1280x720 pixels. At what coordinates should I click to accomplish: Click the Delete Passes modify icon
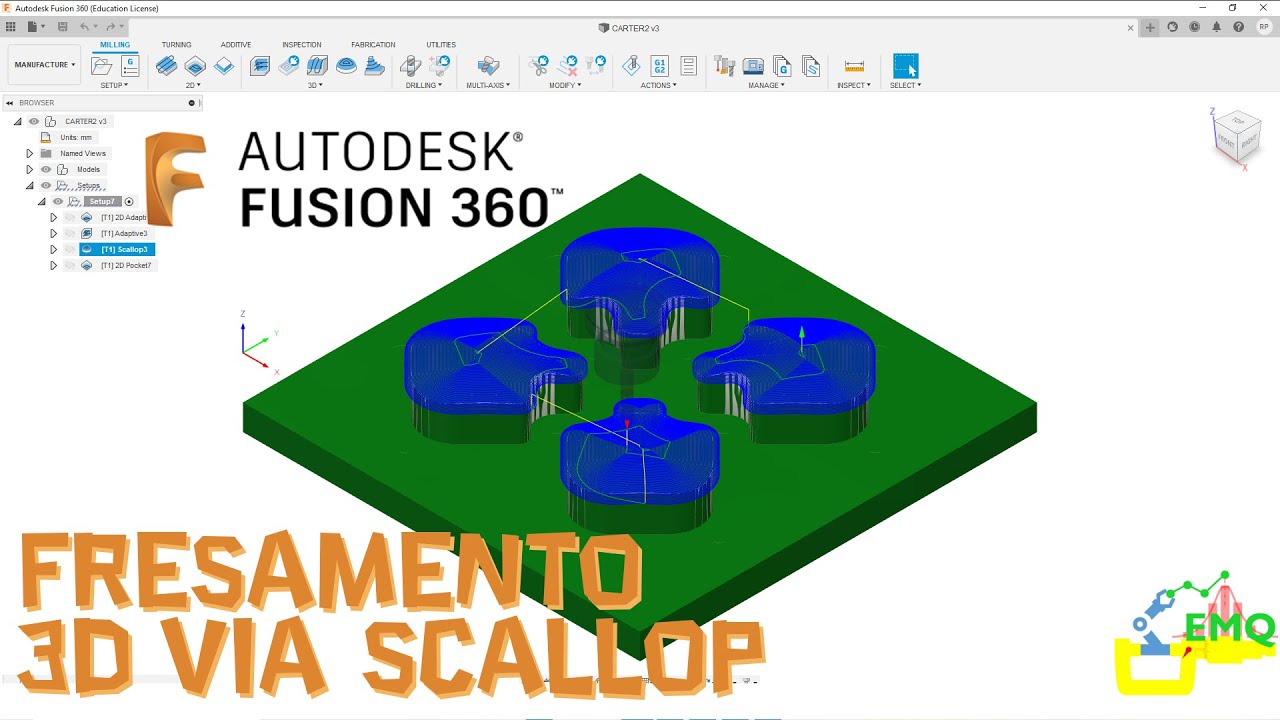[568, 66]
